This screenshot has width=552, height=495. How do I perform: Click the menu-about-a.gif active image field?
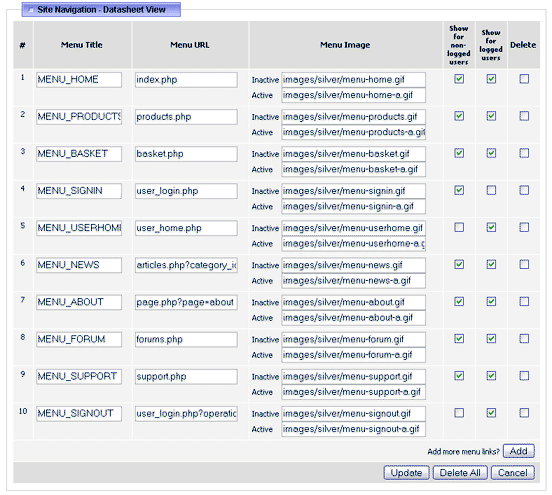(353, 318)
